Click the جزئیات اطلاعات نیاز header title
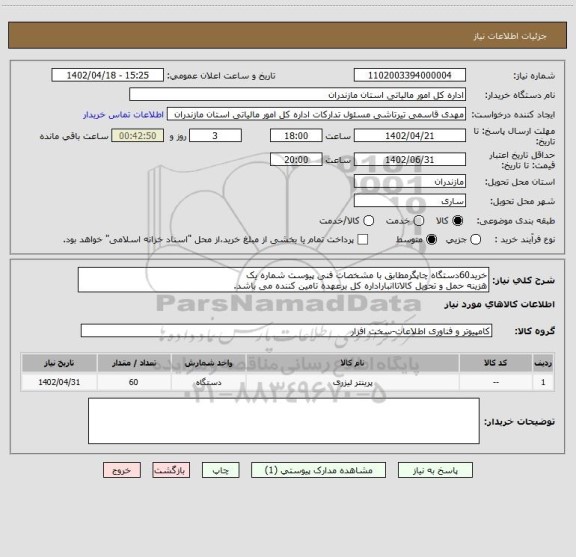Screen dimensions: 576x557 (510, 36)
